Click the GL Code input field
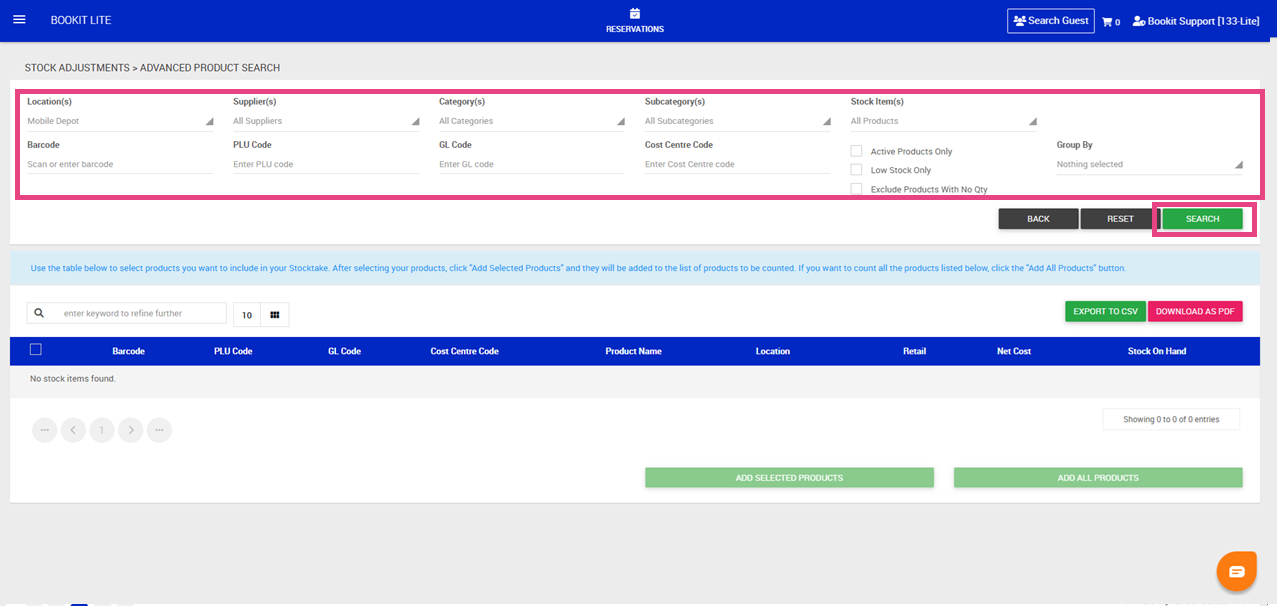 click(x=532, y=164)
